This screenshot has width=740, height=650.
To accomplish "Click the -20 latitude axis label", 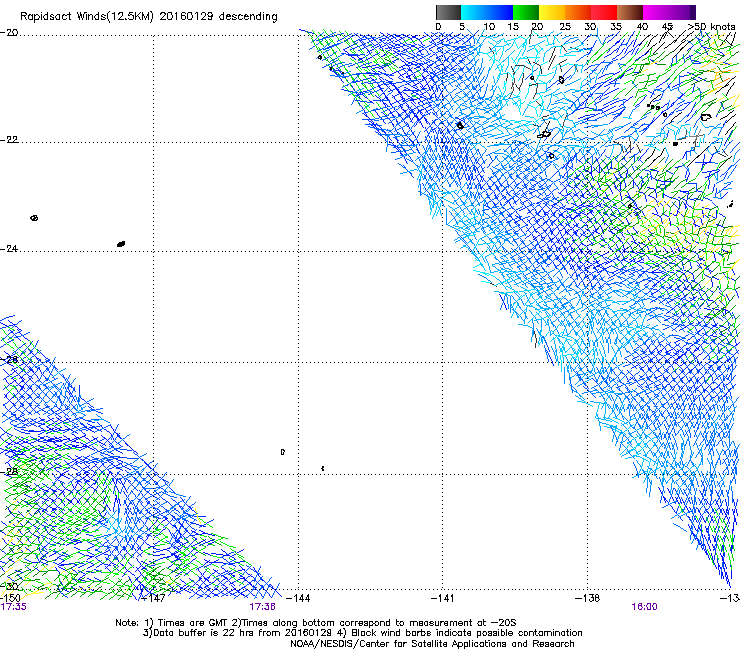I will [x=9, y=33].
